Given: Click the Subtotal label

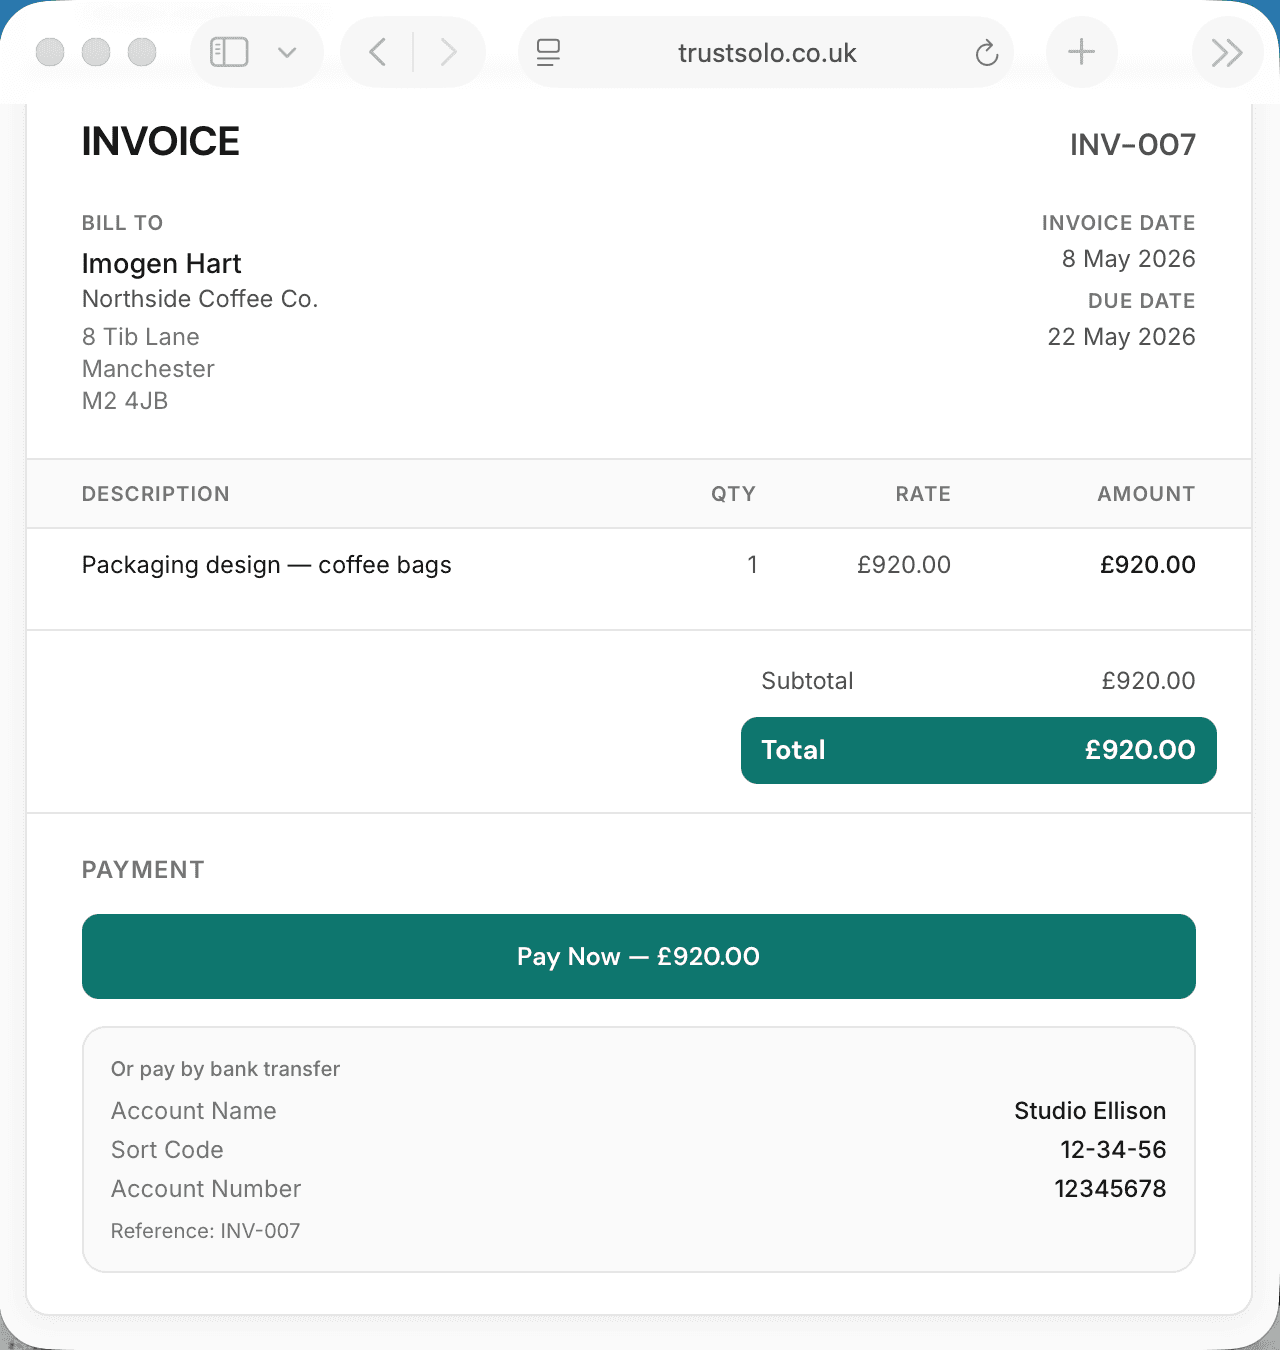Looking at the screenshot, I should pos(808,681).
